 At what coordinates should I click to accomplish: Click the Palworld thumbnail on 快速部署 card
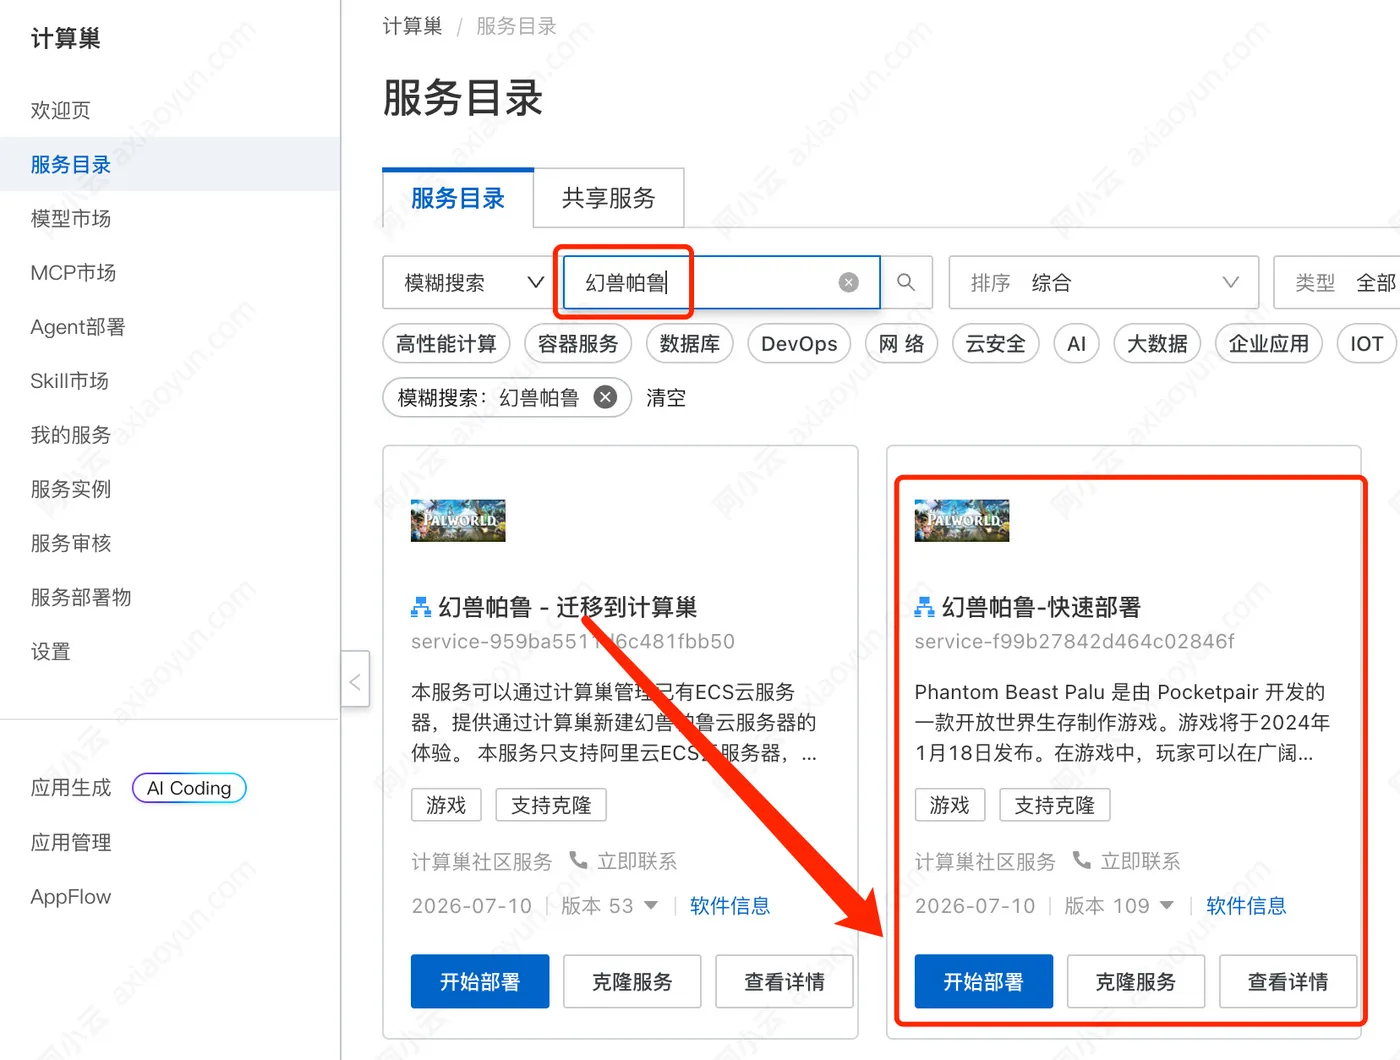point(961,520)
